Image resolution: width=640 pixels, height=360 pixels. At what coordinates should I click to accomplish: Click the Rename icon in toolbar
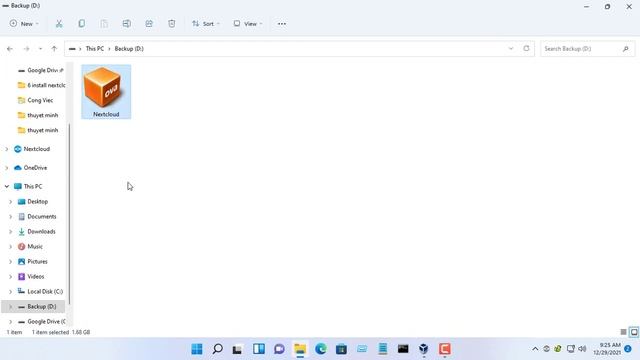[127, 24]
